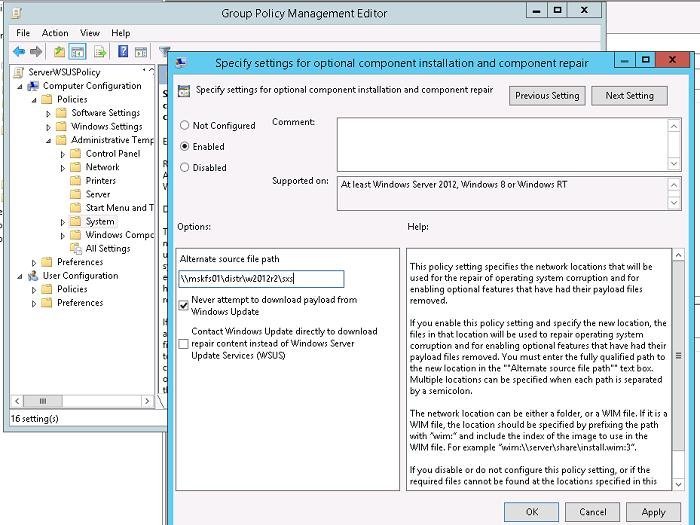Expand the Windows Components node
Image resolution: width=700 pixels, height=525 pixels.
pyautogui.click(x=62, y=236)
